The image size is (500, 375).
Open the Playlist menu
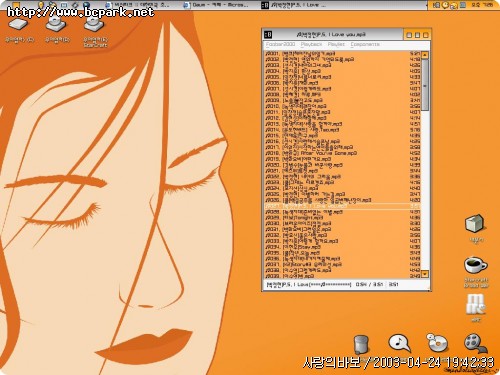coord(336,44)
